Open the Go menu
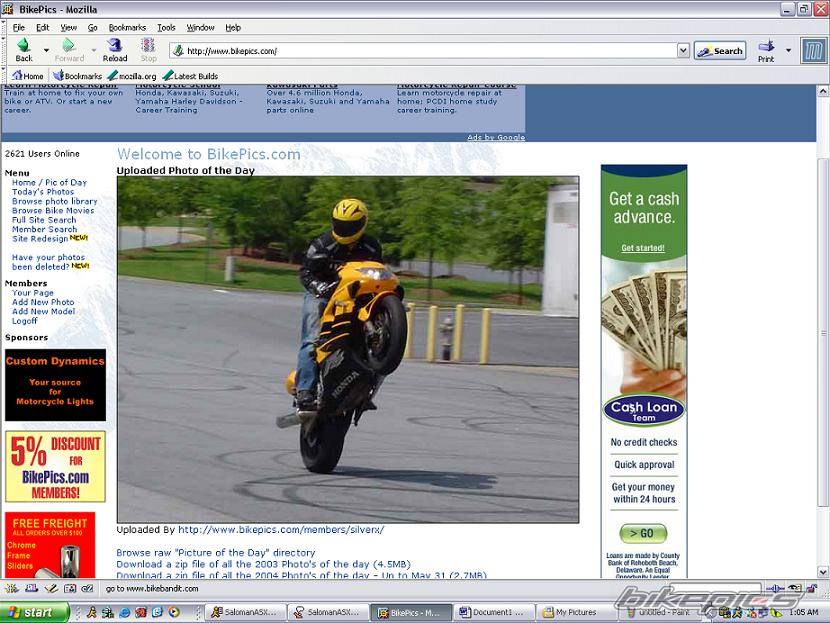Image resolution: width=830 pixels, height=623 pixels. 93,27
